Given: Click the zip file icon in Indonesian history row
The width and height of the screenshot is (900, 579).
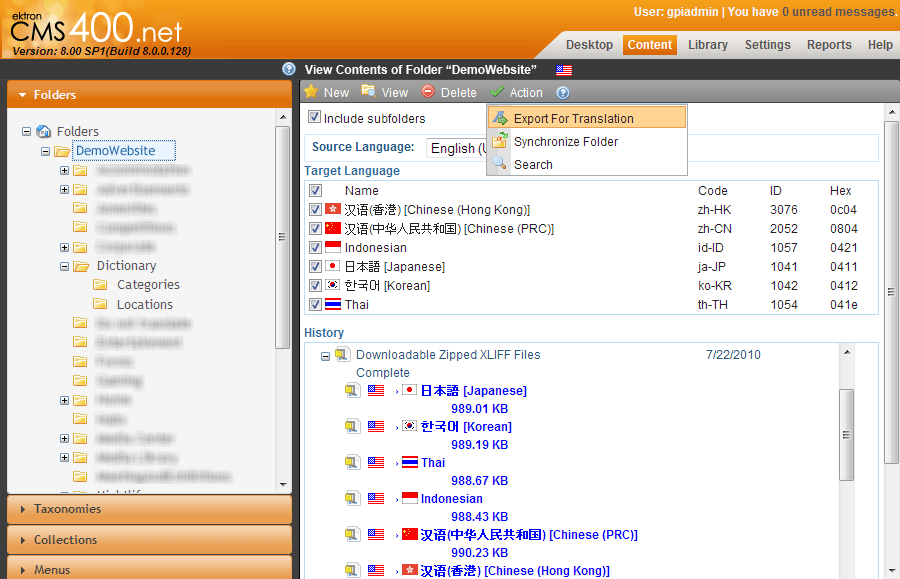Looking at the screenshot, I should [x=352, y=499].
